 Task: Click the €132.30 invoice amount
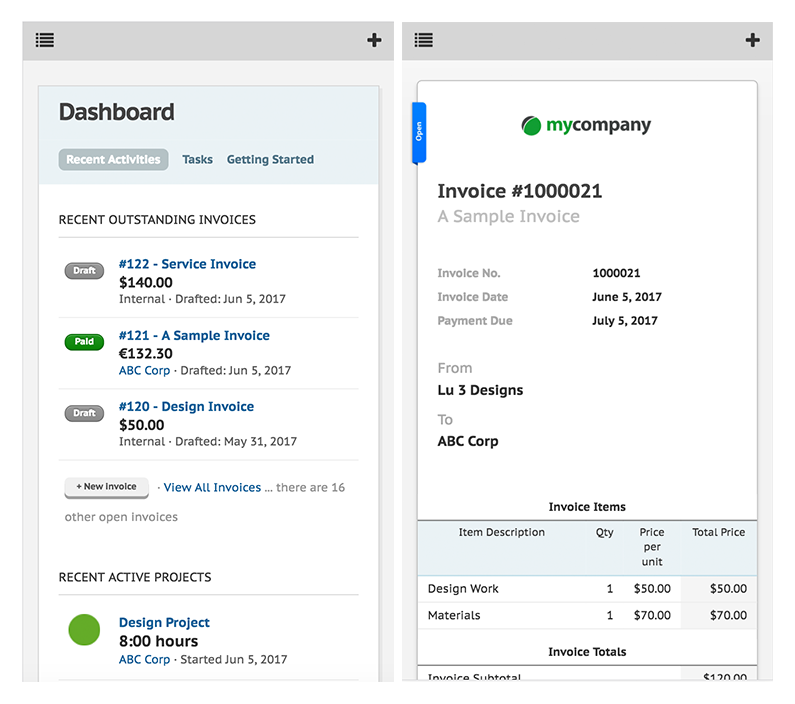[146, 353]
